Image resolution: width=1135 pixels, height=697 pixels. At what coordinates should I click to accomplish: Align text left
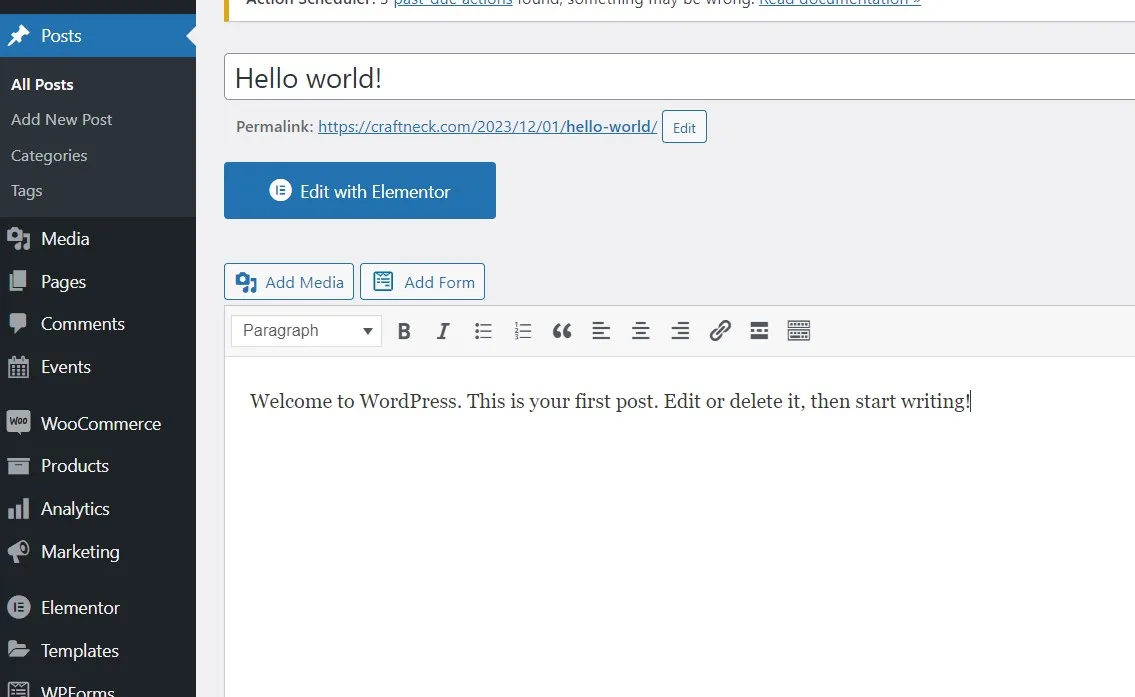click(x=601, y=331)
